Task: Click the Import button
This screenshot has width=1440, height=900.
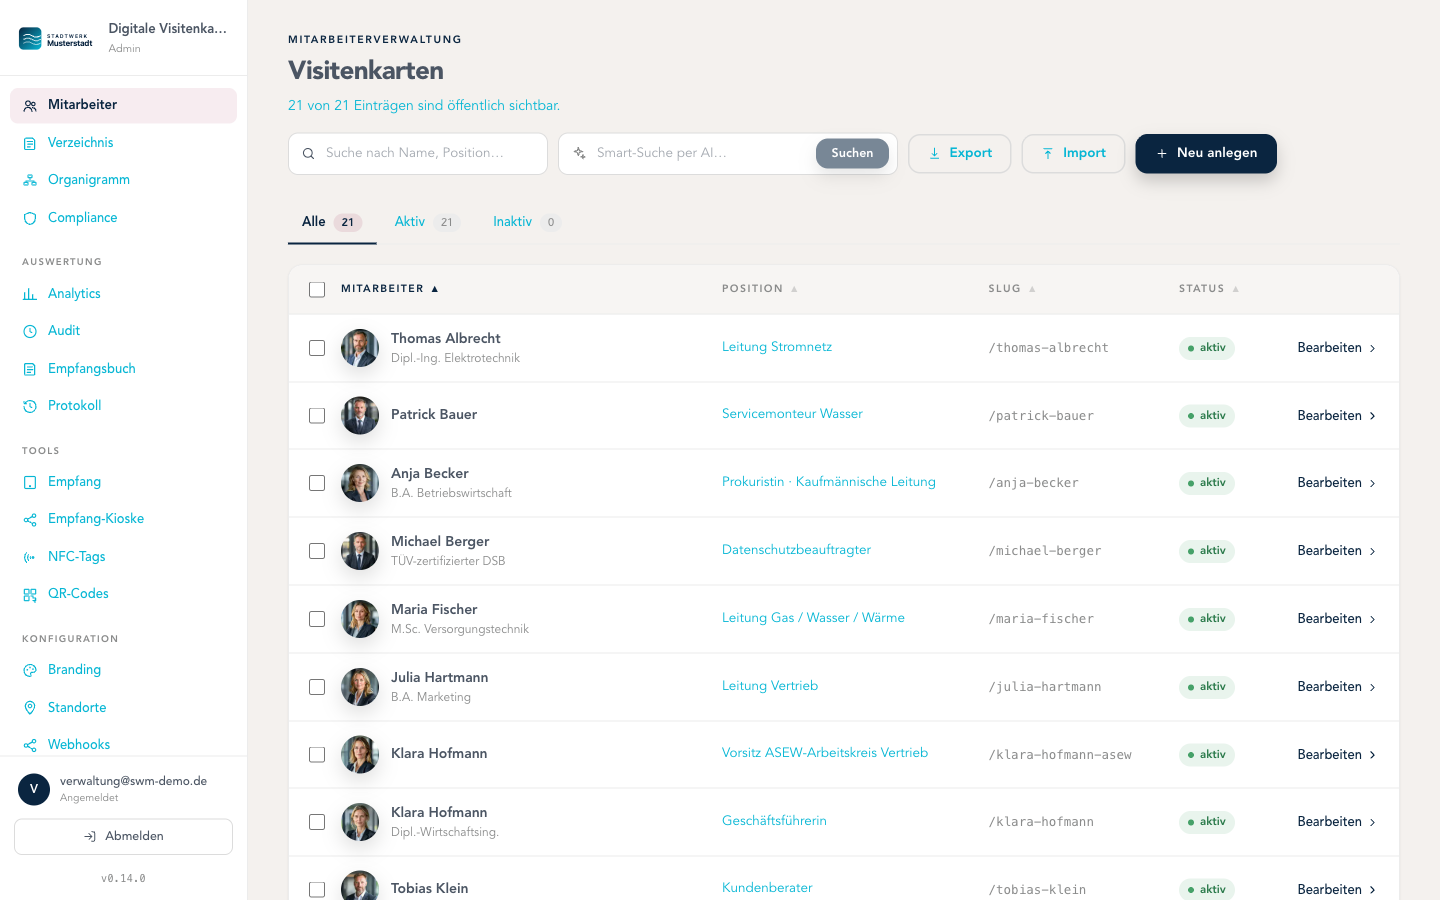Action: (x=1073, y=153)
